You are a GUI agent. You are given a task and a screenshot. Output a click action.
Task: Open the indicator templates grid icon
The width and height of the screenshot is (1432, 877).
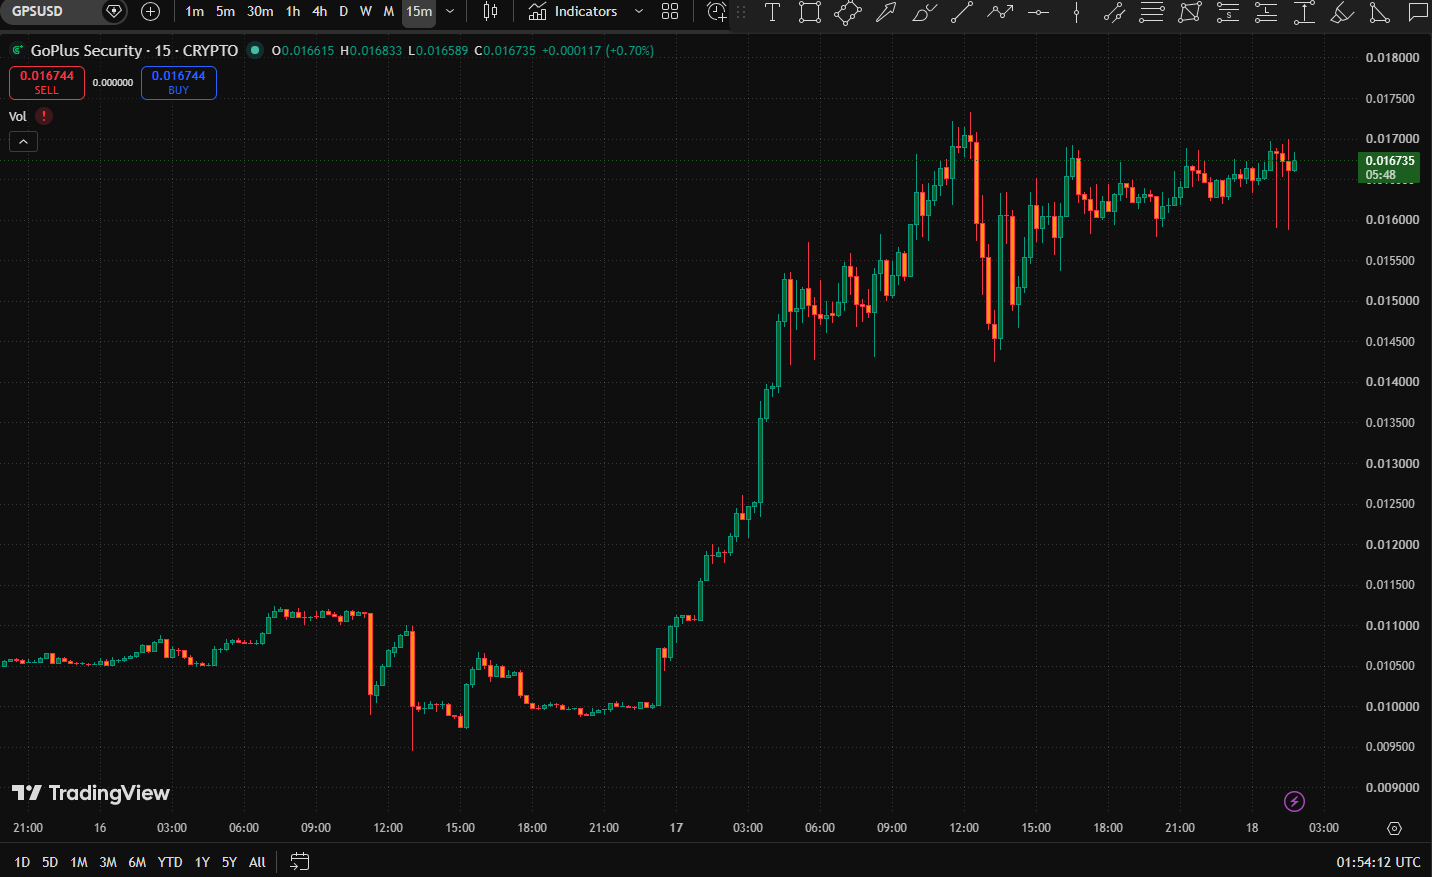(670, 12)
